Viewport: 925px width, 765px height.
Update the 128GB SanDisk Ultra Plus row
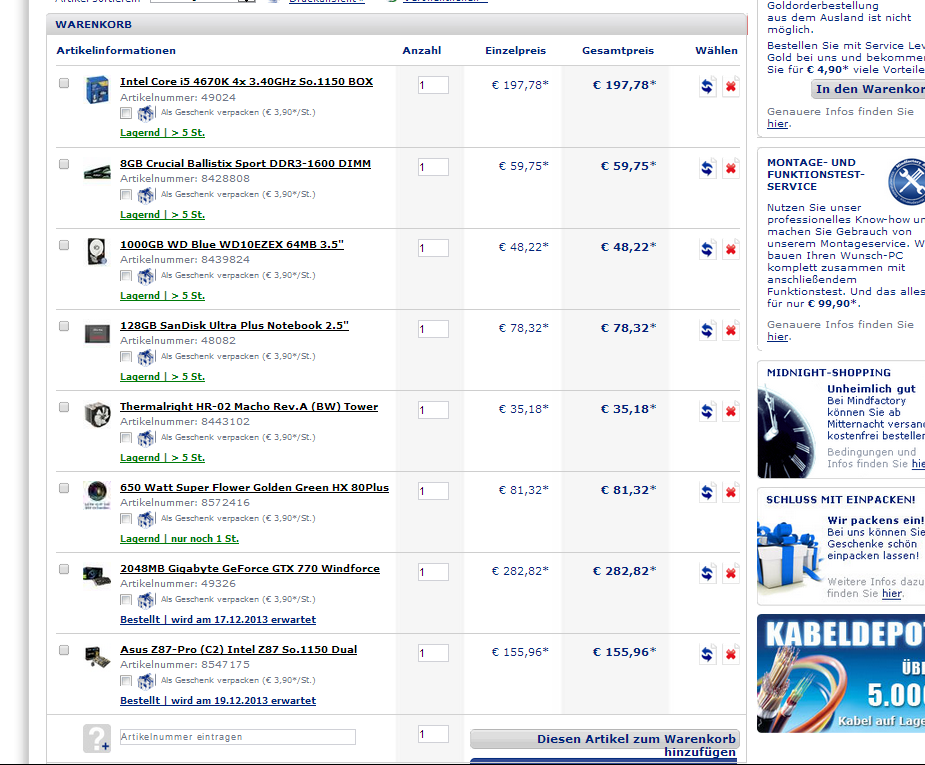point(707,330)
